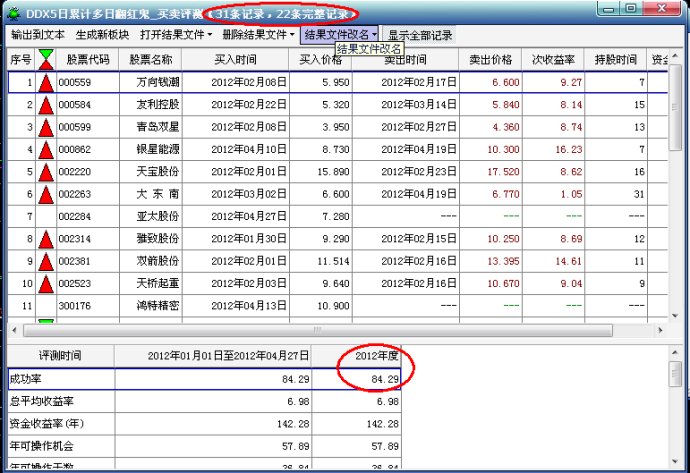Minimize the evaluation window
The image size is (690, 473).
tap(609, 9)
